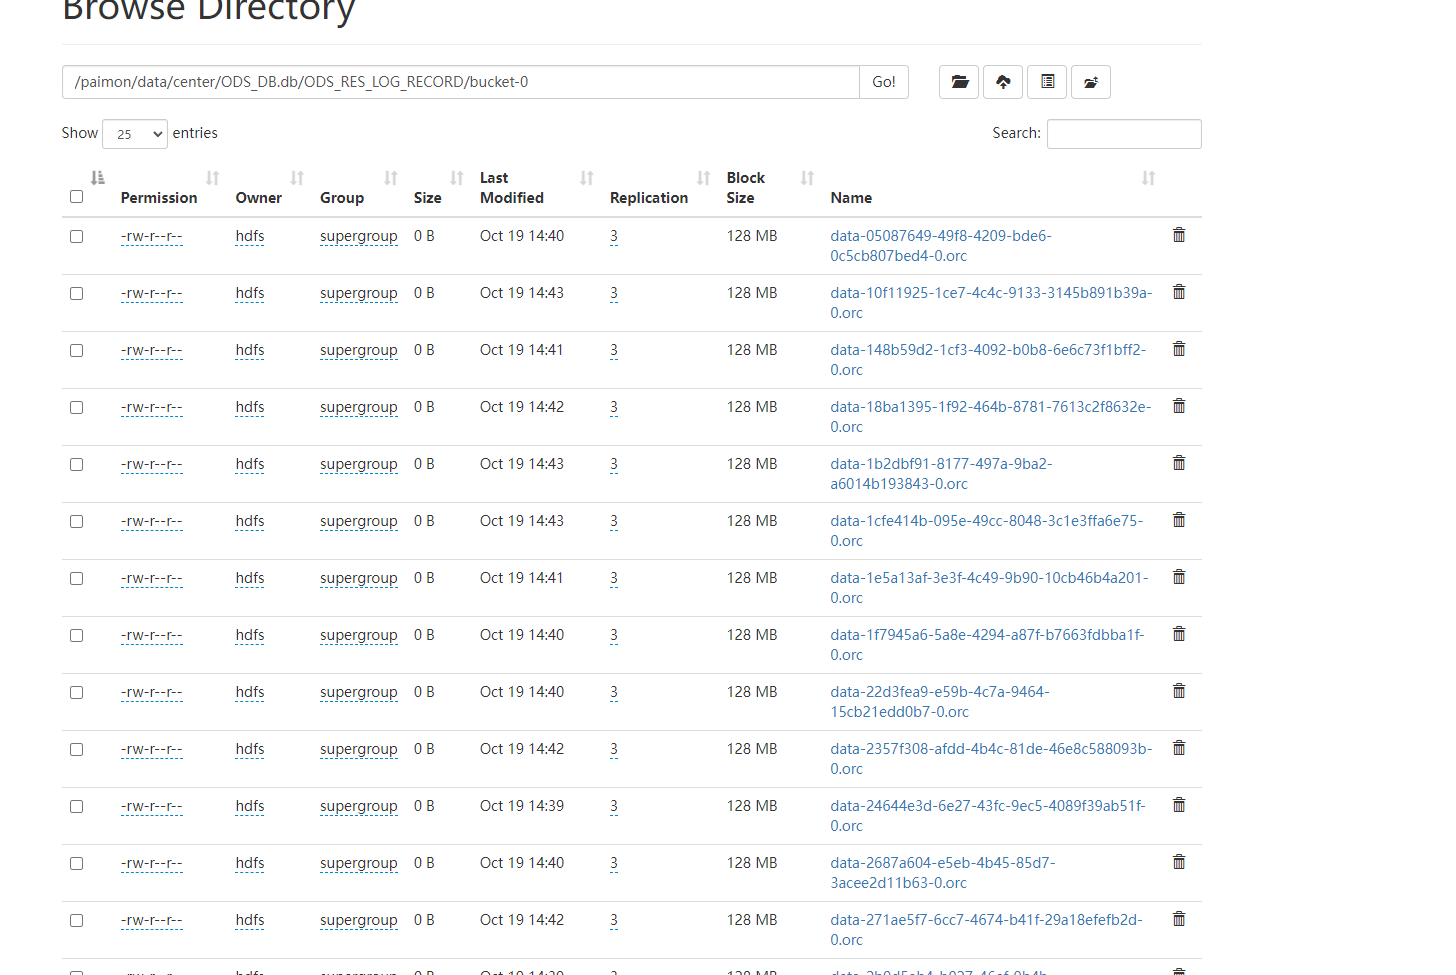Click replication value 3 for data-22d3fea9
Image resolution: width=1456 pixels, height=975 pixels.
pyautogui.click(x=614, y=692)
